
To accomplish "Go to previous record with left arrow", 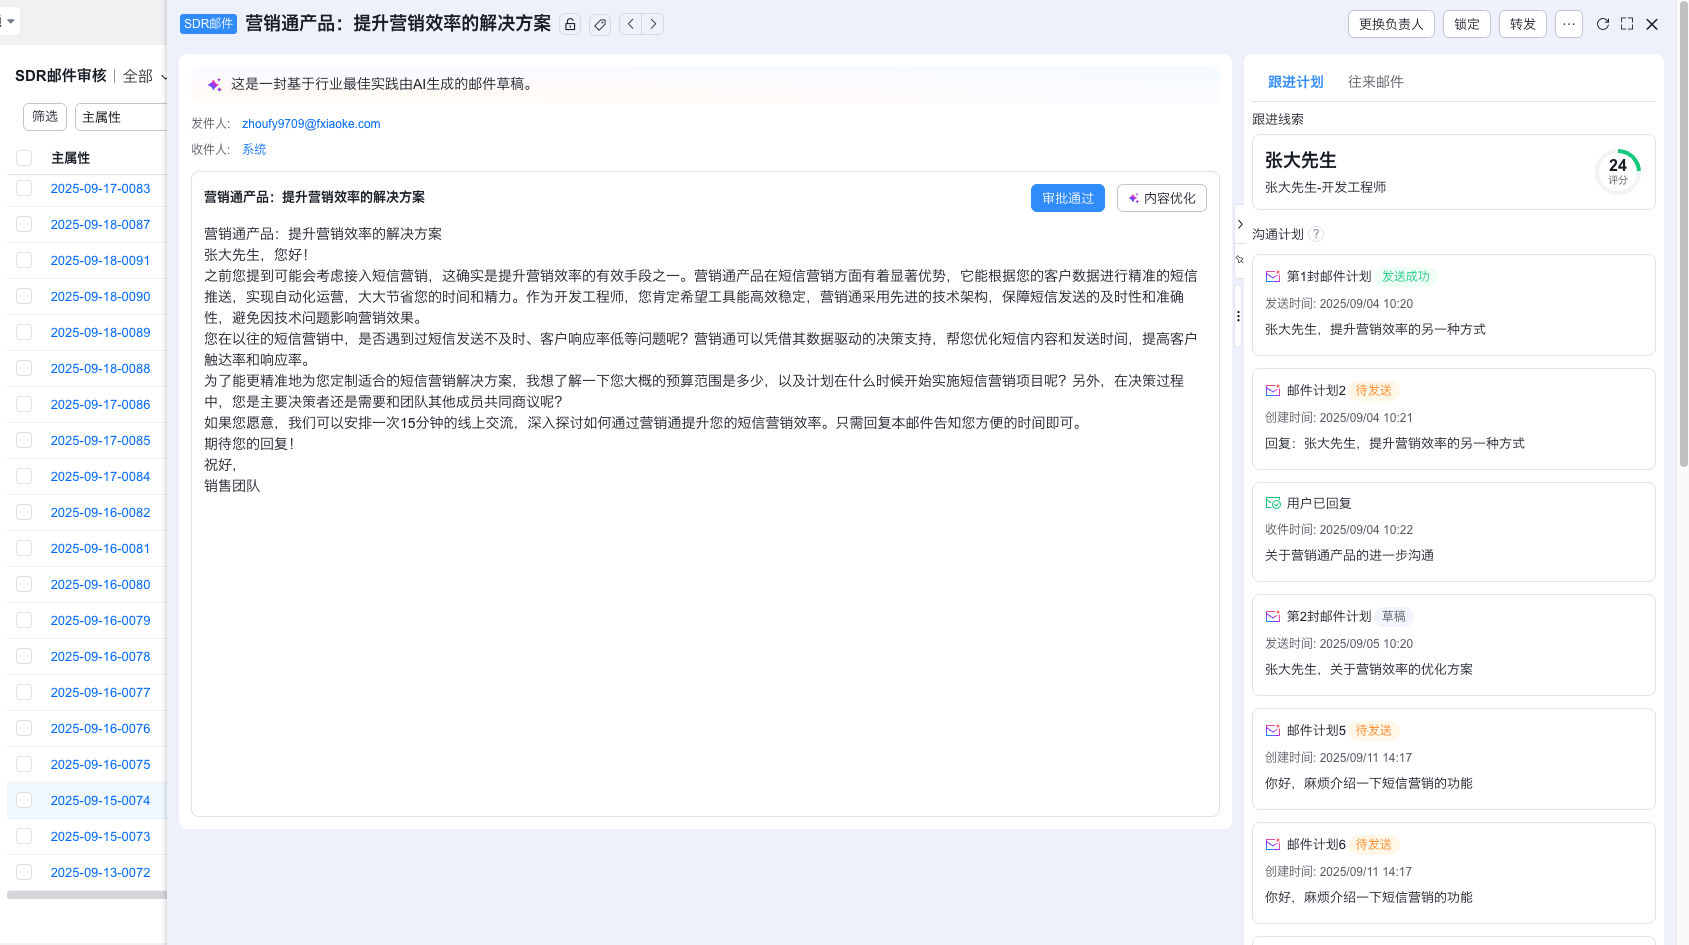I will pyautogui.click(x=631, y=24).
